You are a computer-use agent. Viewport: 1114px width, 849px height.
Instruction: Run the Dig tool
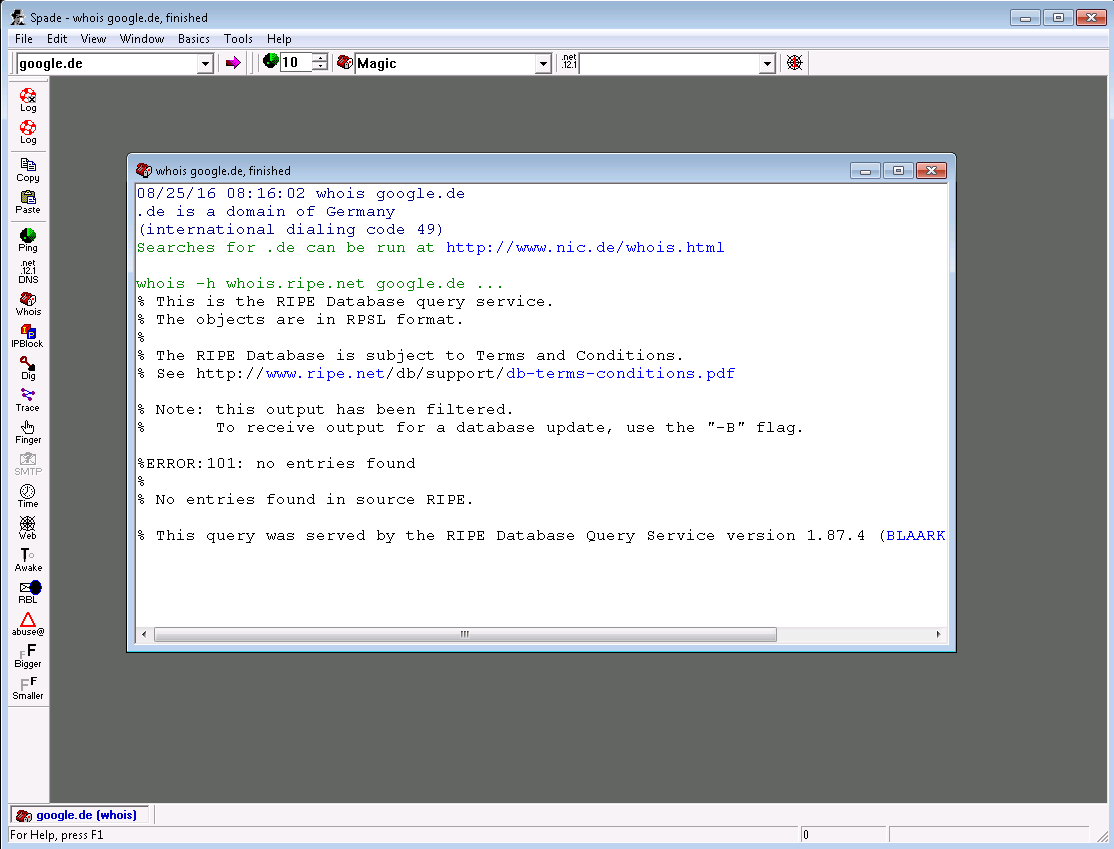pyautogui.click(x=28, y=368)
